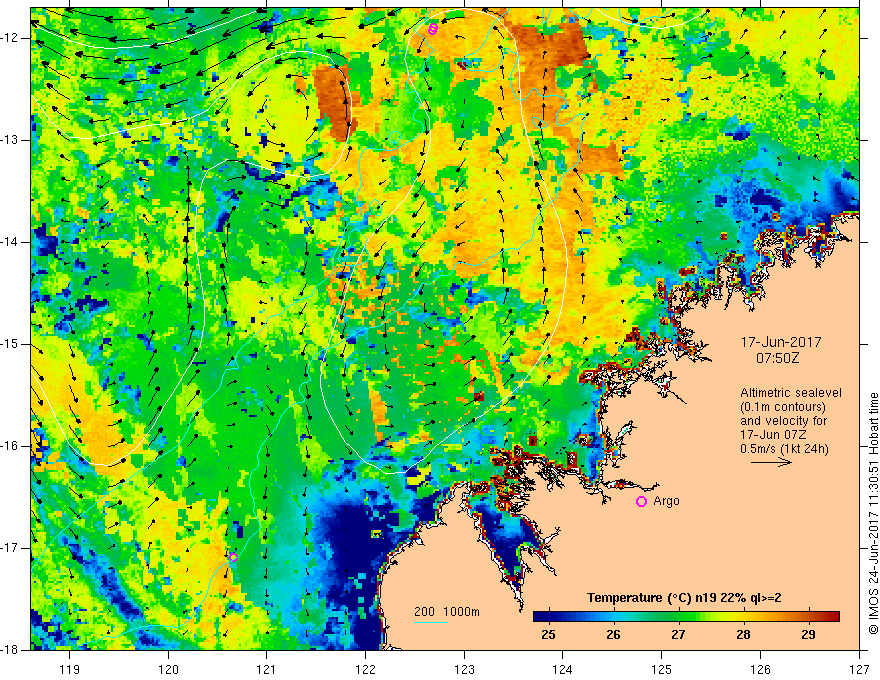
Task: Click latitude label -15 on the axis
Action: (10, 344)
